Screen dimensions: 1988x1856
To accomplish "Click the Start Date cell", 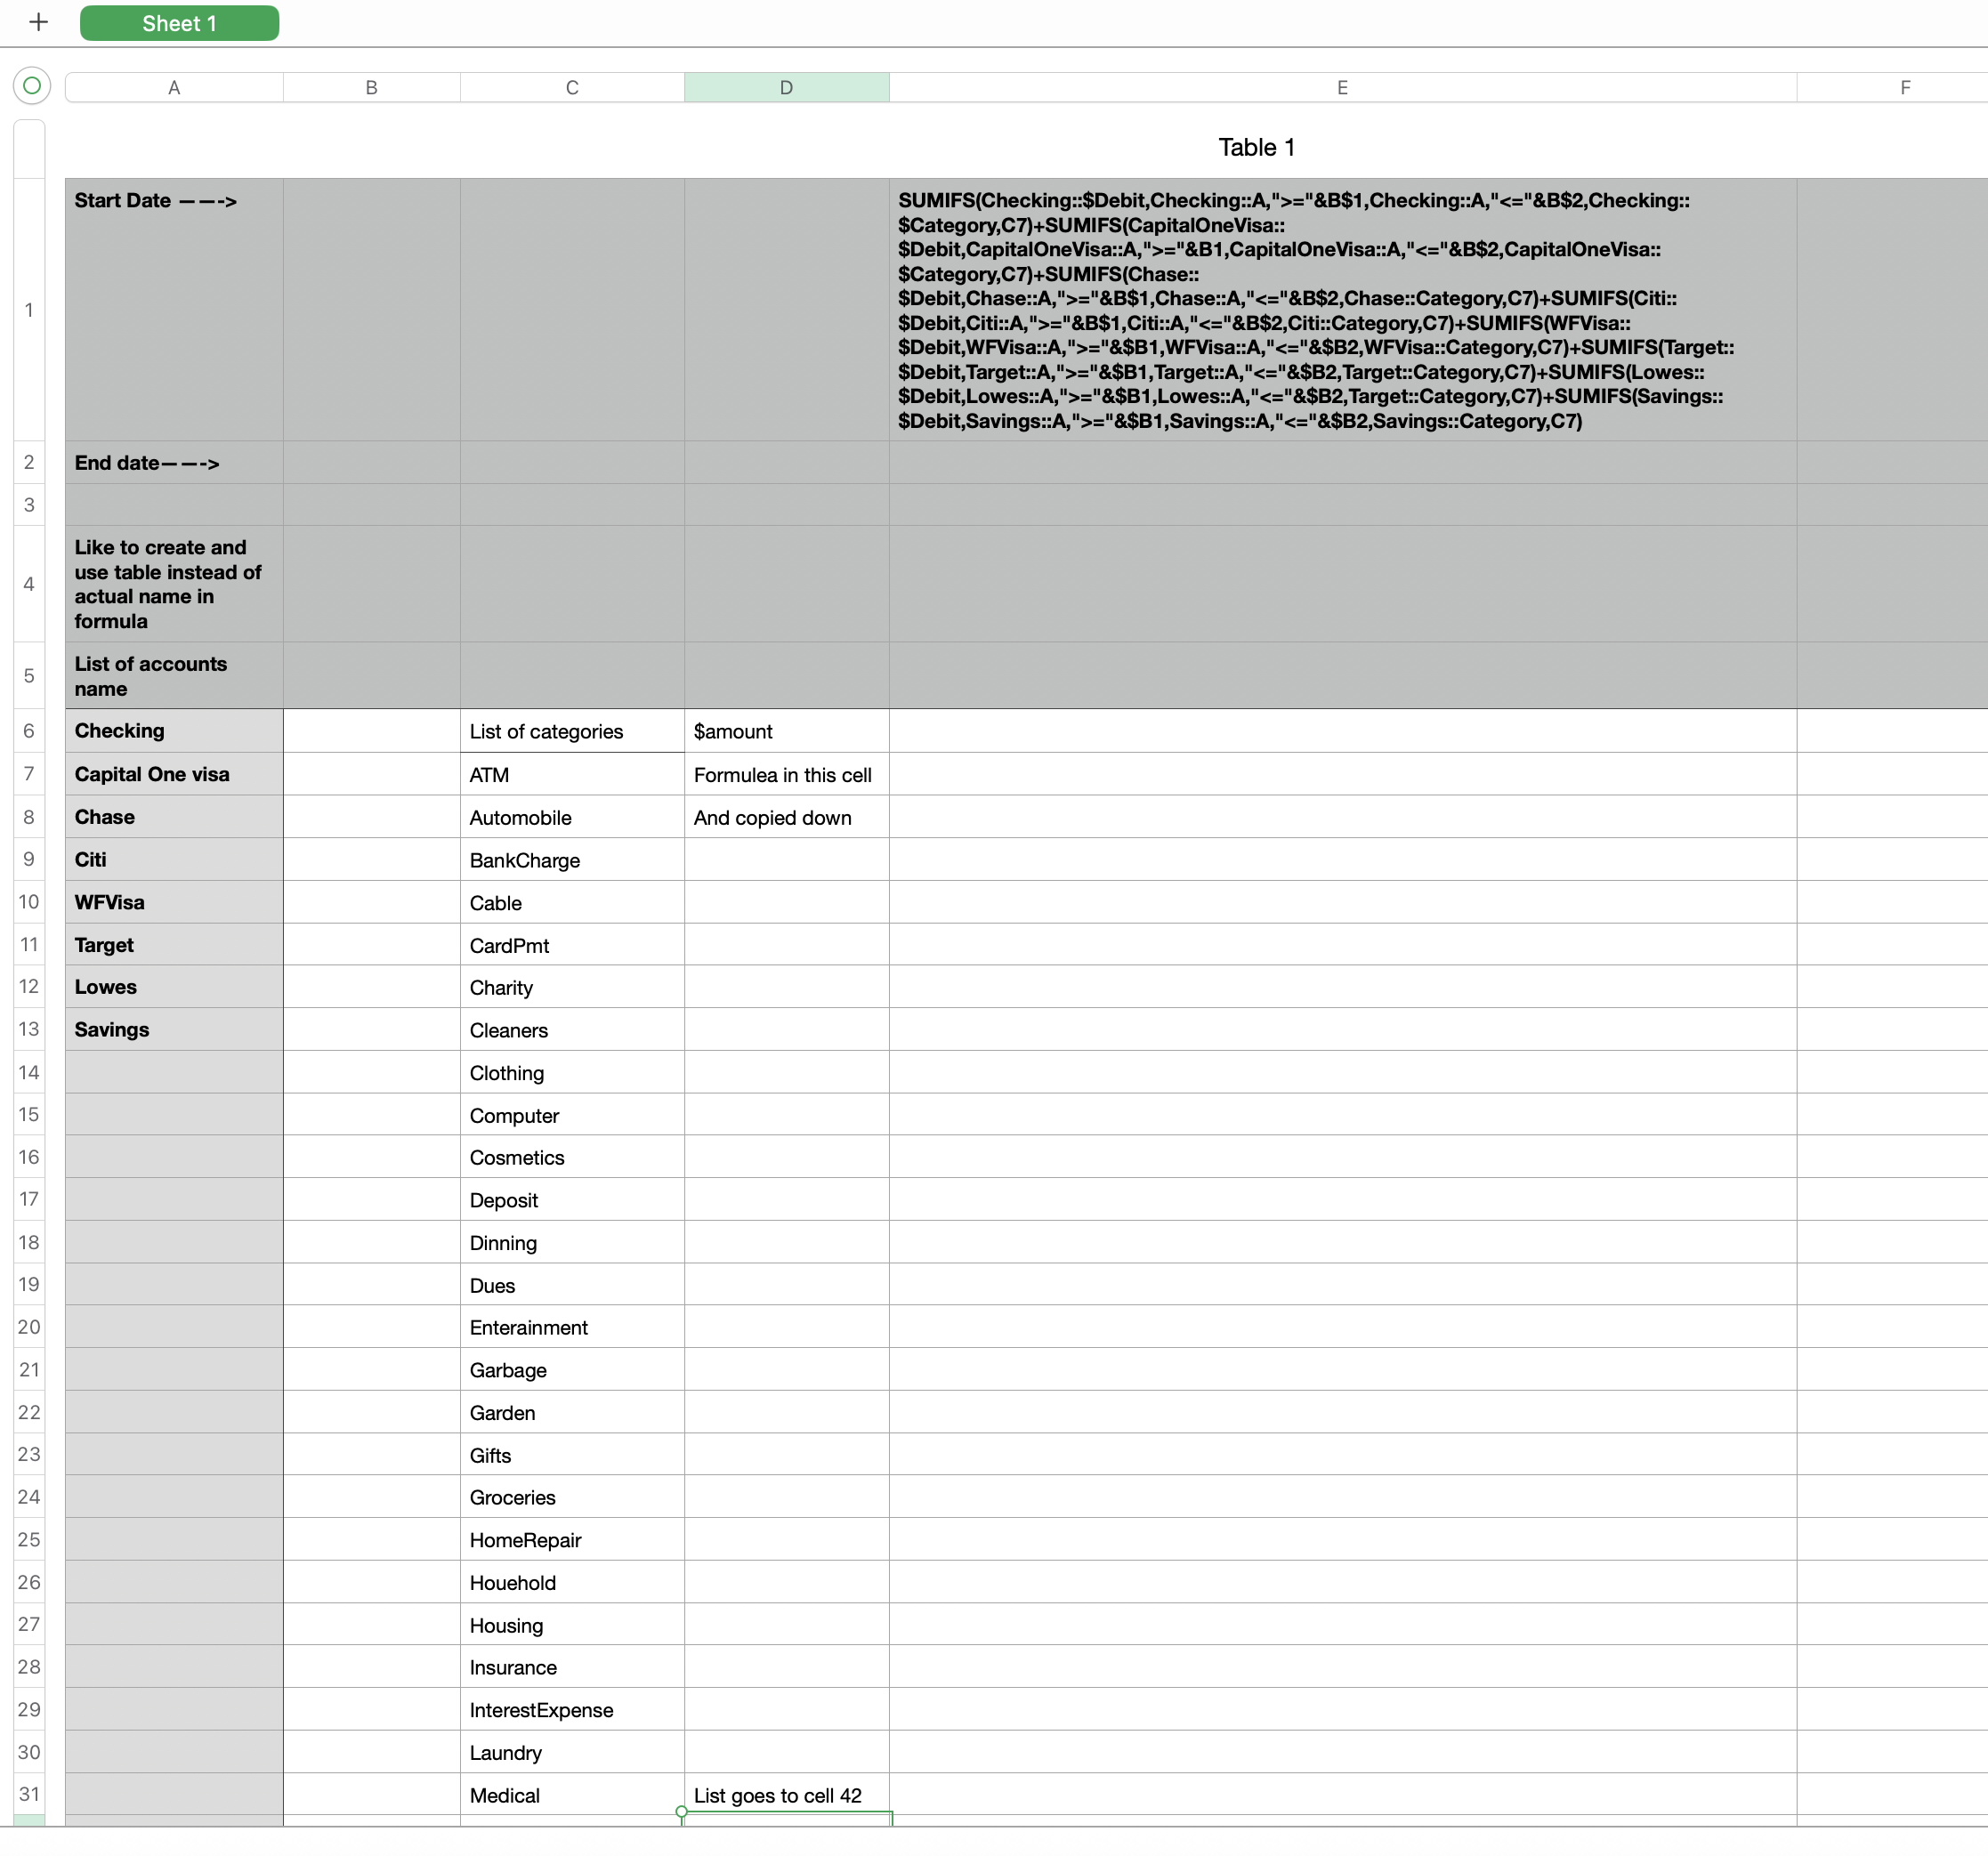I will click(174, 310).
